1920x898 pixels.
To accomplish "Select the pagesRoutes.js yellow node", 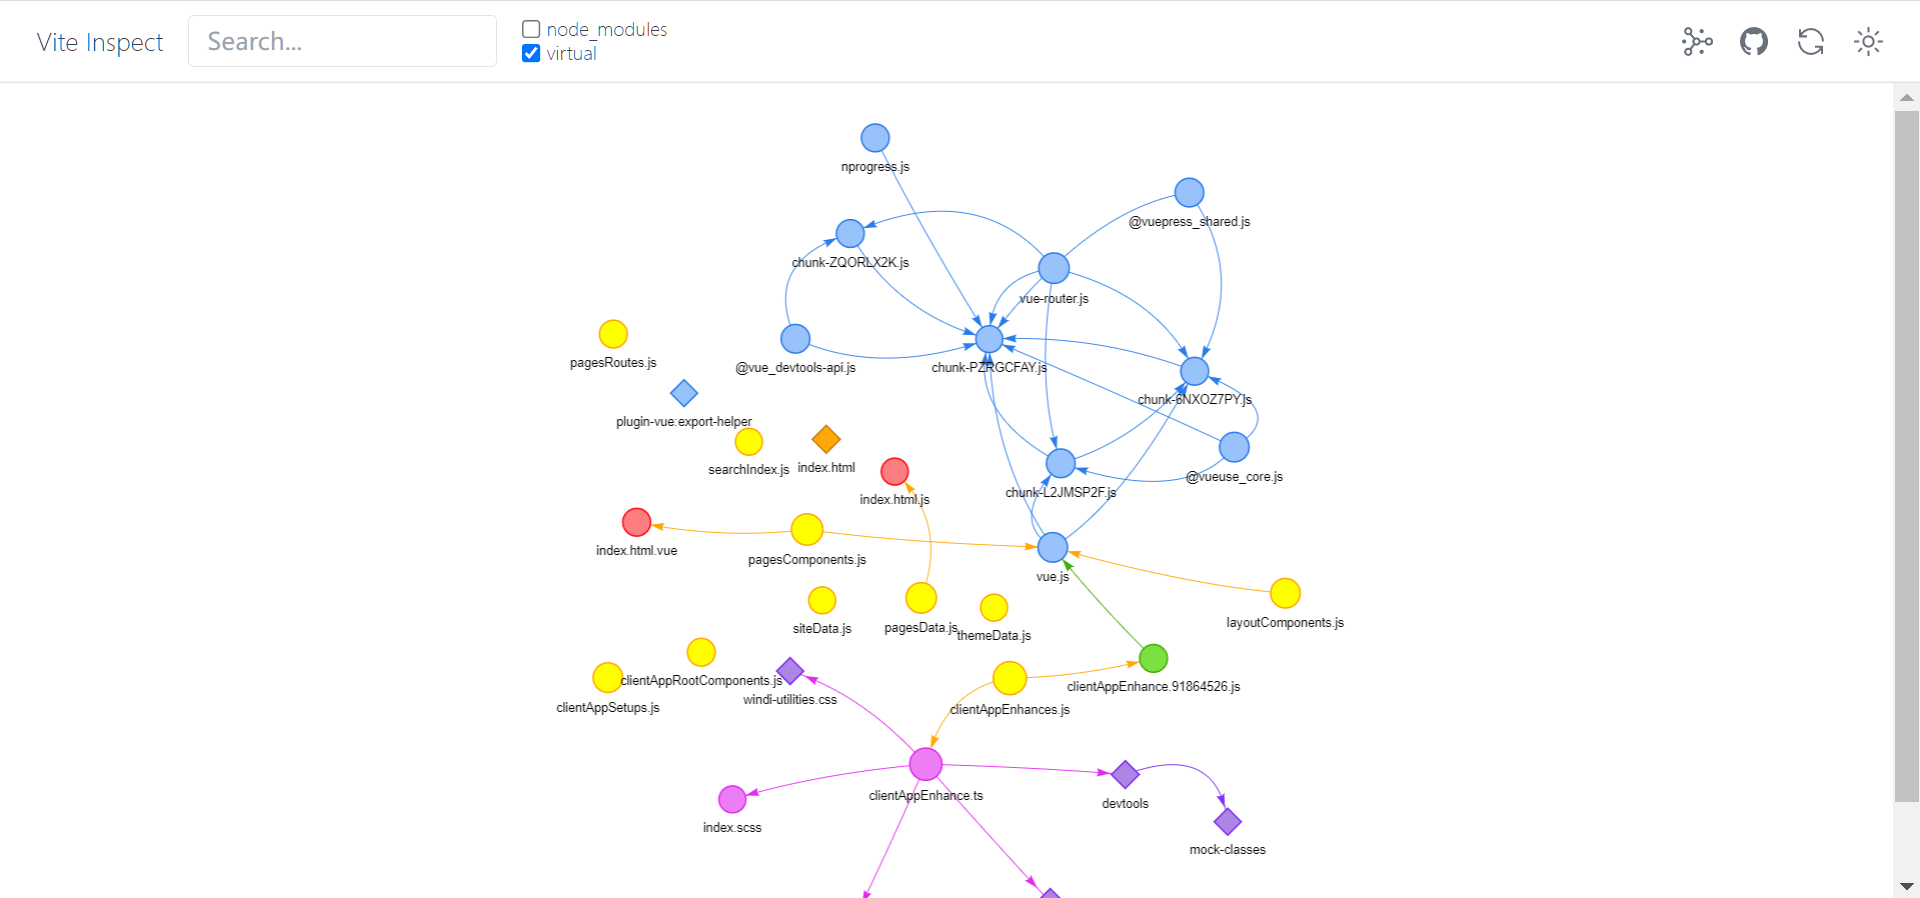I will point(613,334).
